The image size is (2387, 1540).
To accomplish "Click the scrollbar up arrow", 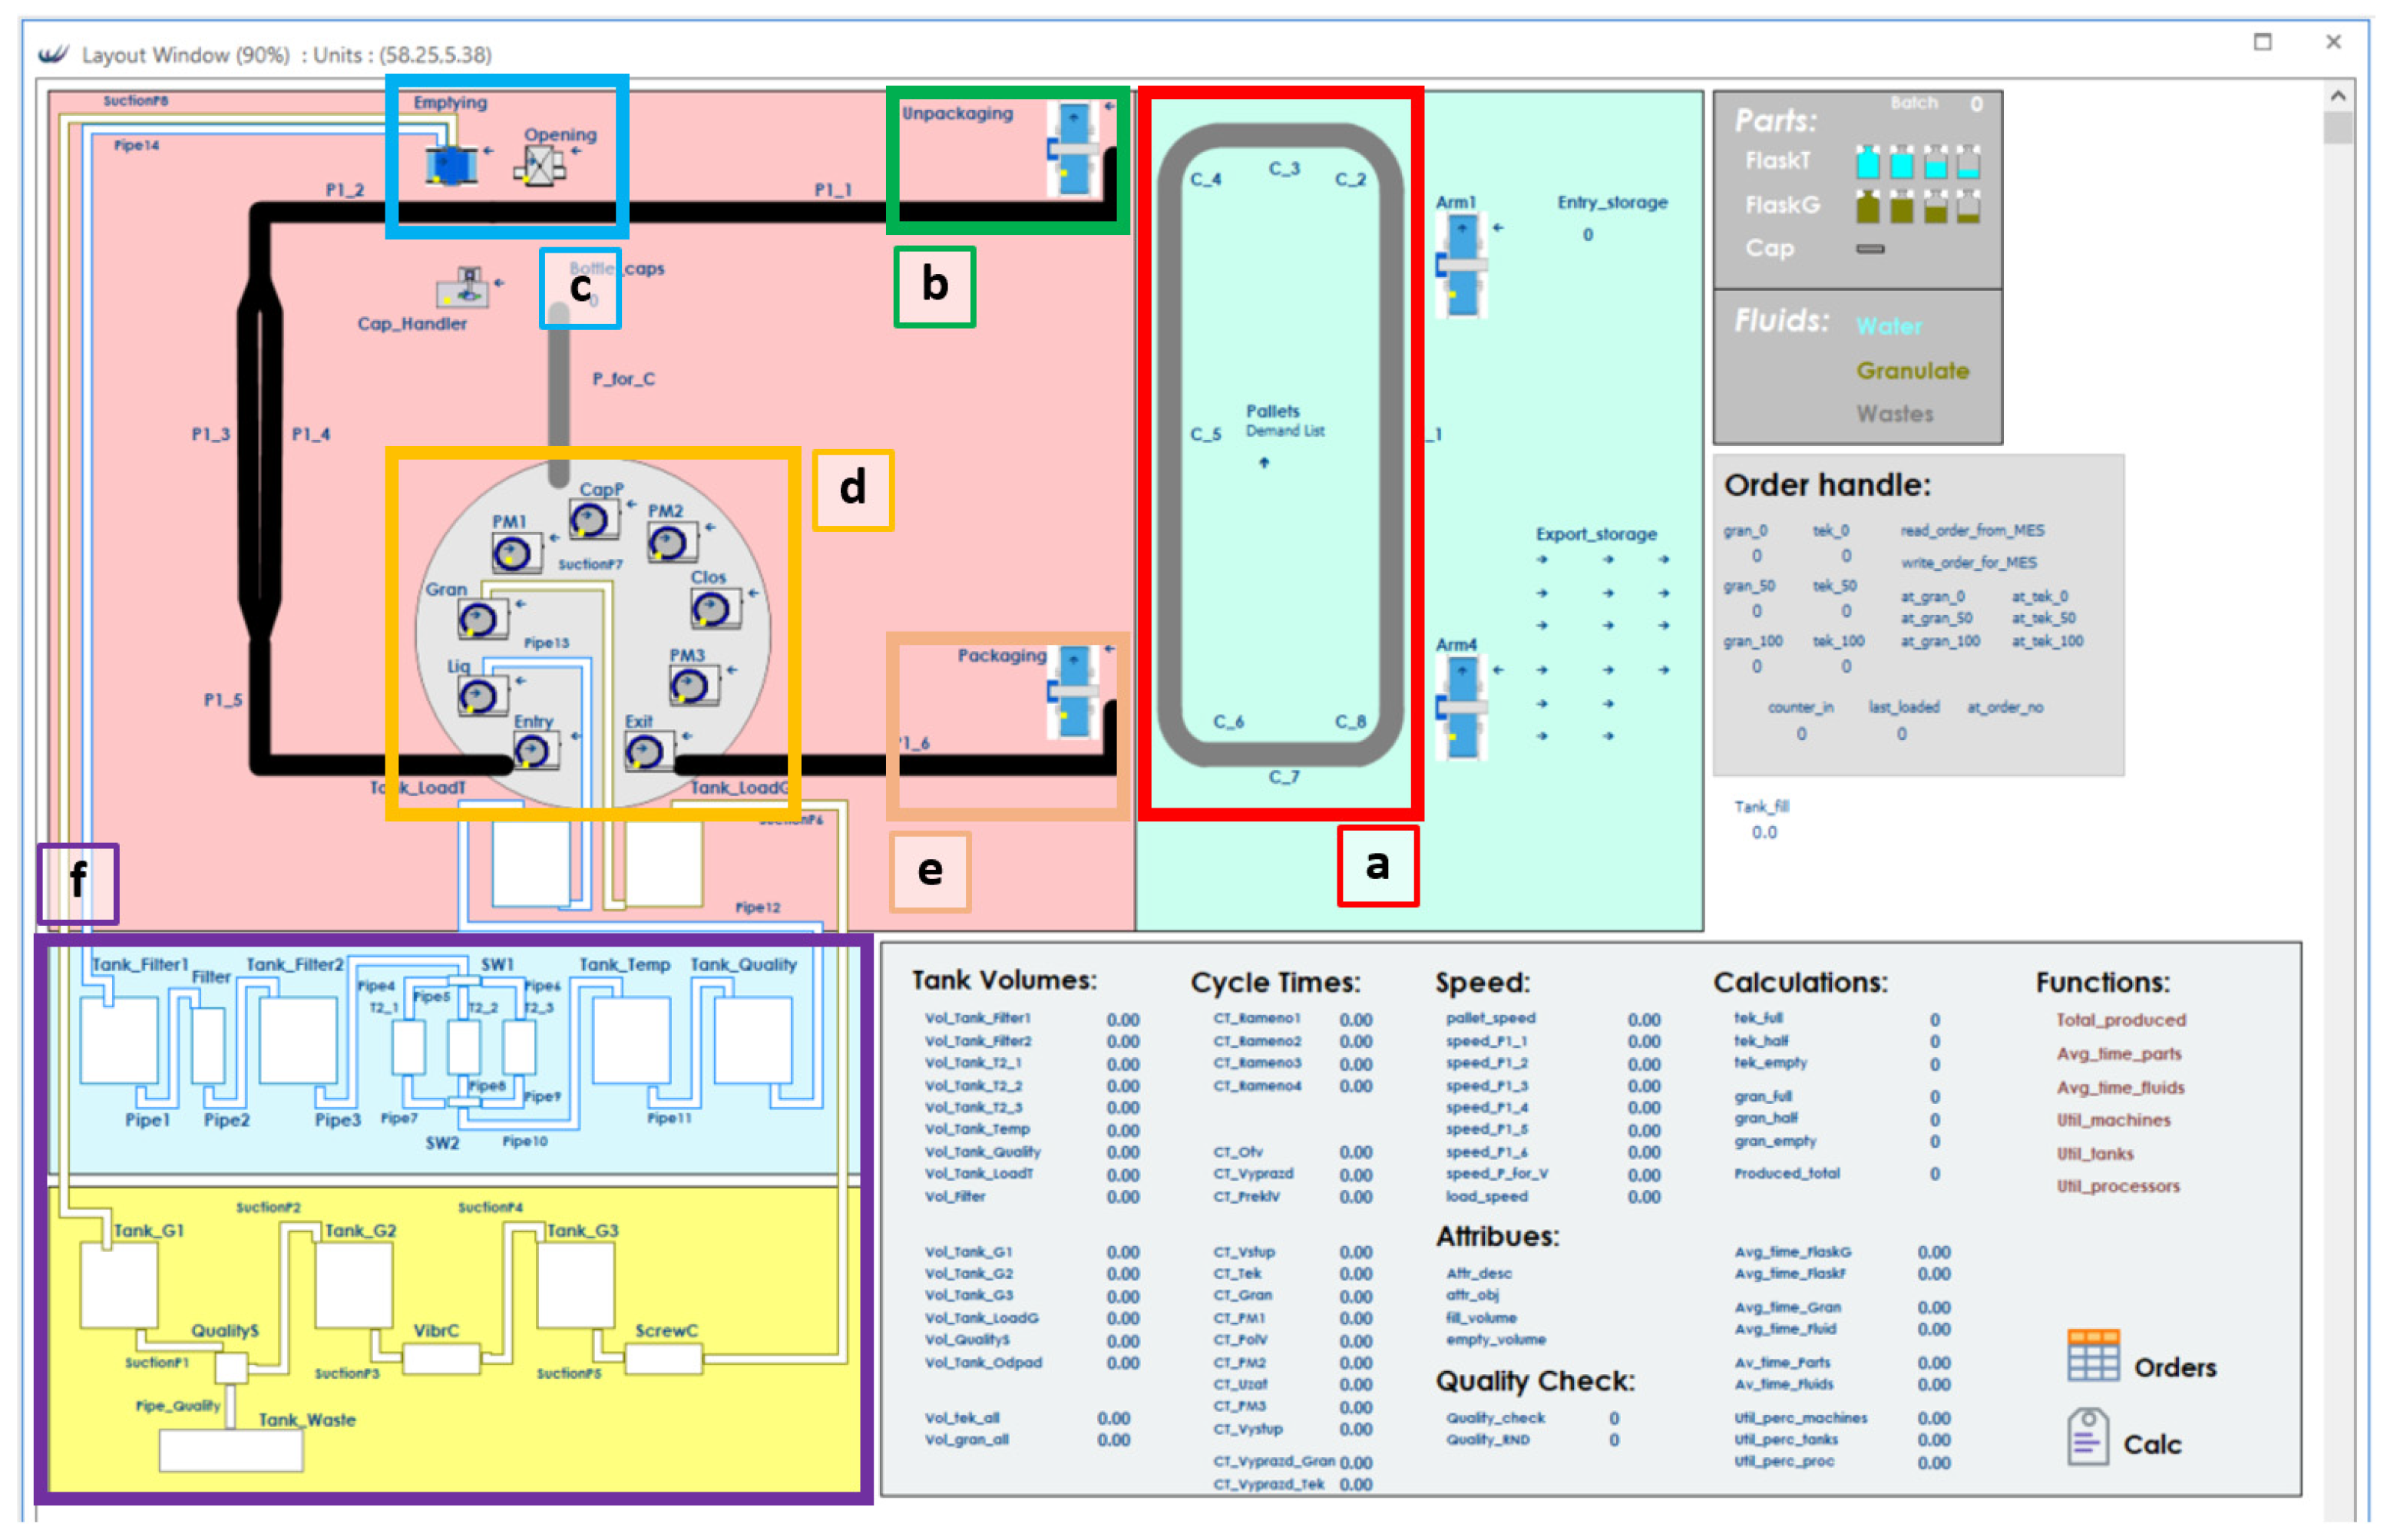I will 2337,97.
